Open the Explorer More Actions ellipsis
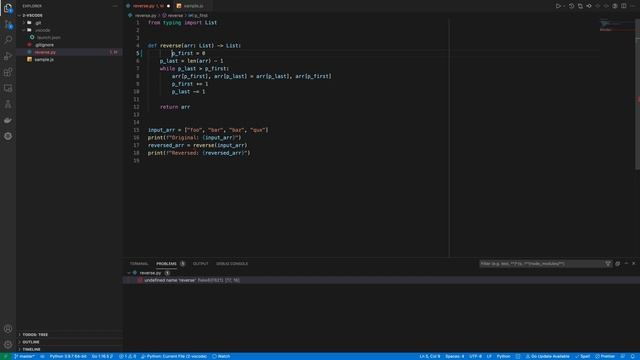The width and height of the screenshot is (640, 360). point(115,6)
